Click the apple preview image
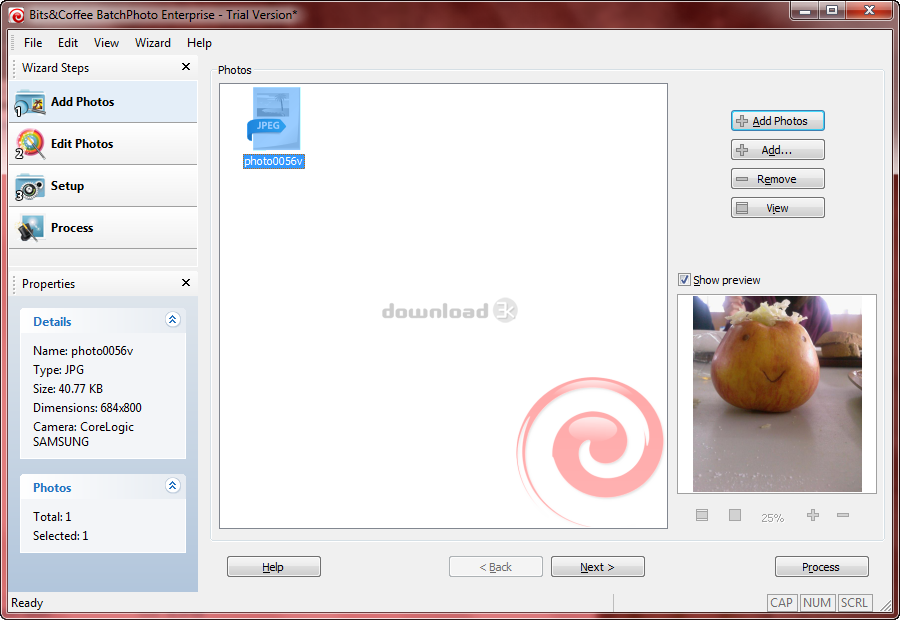 777,394
